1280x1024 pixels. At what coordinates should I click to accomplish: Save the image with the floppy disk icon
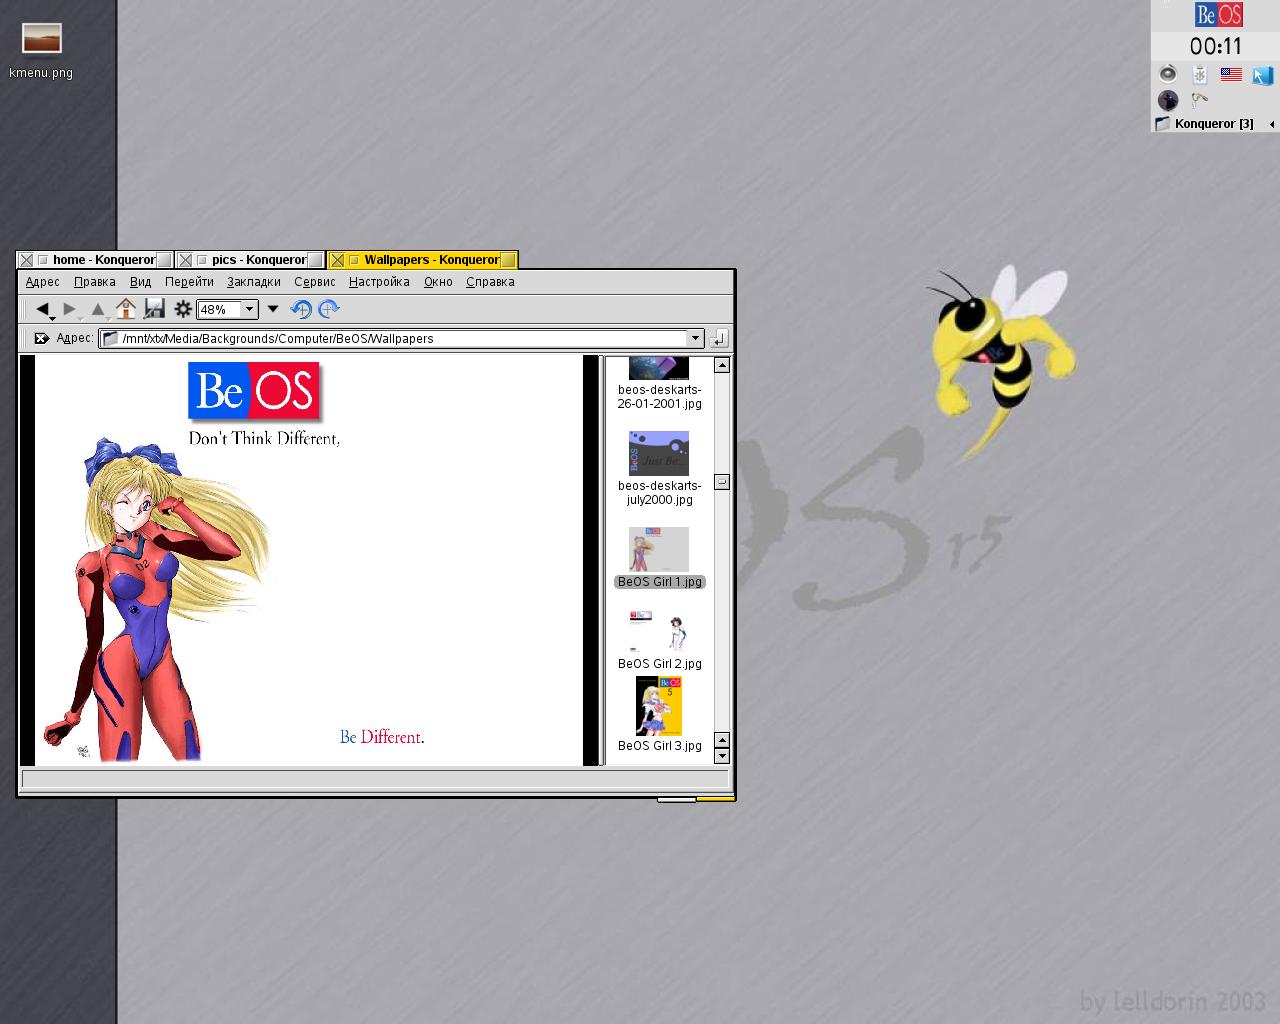154,309
